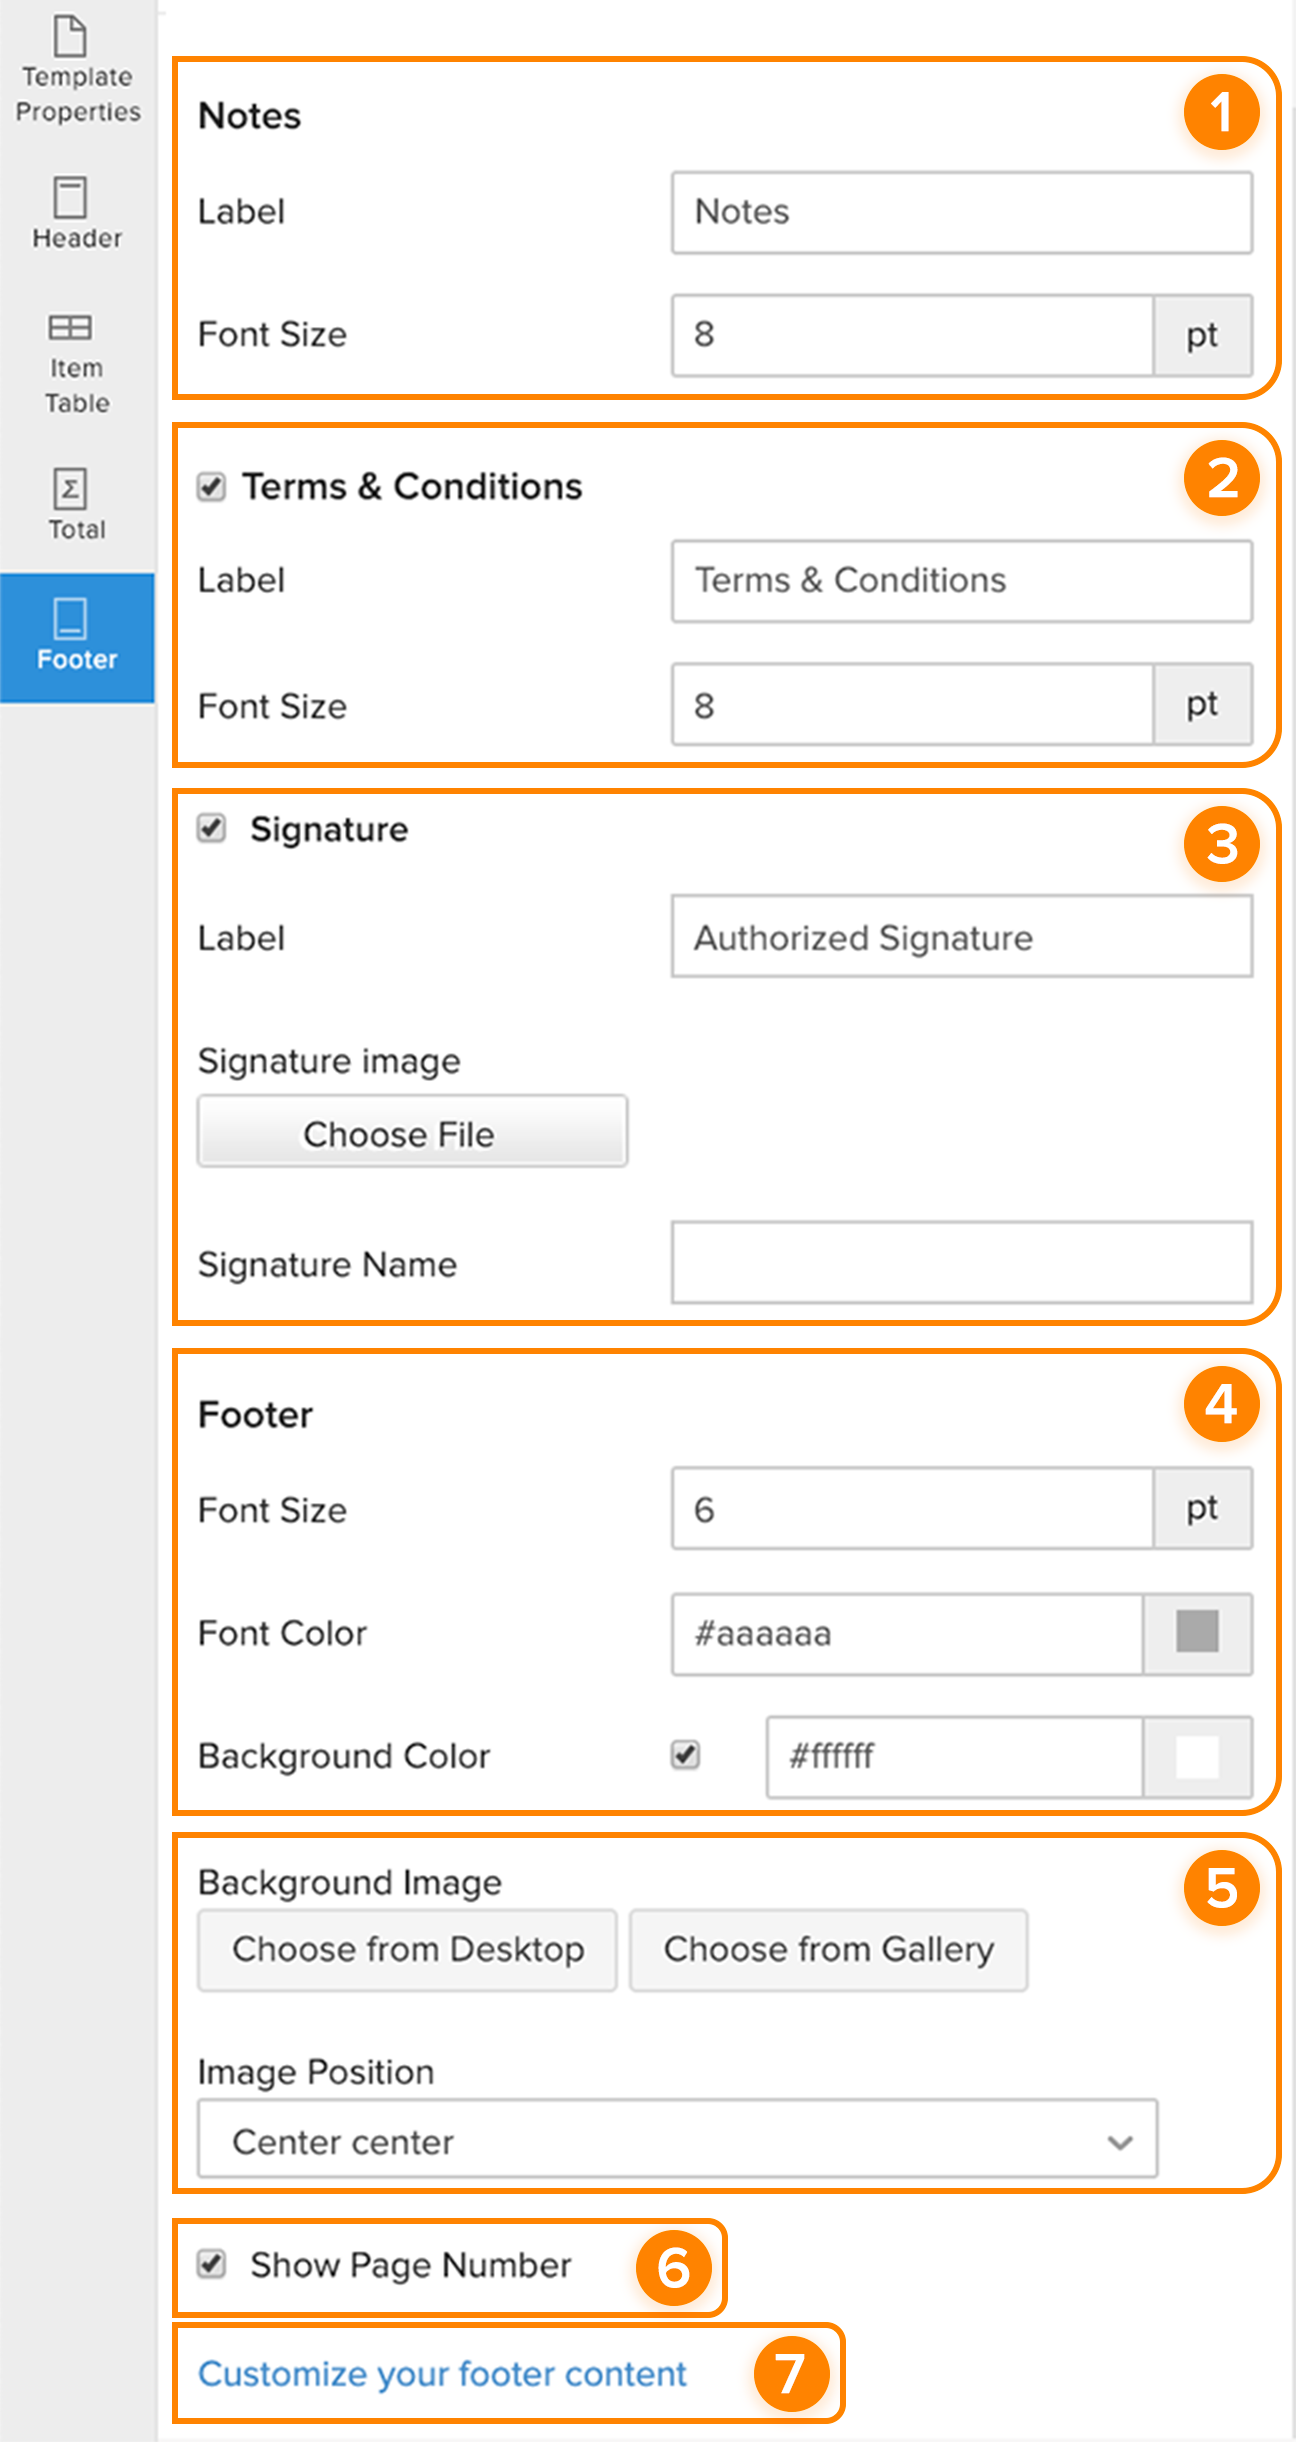Edit the Footer Font Size value
The width and height of the screenshot is (1296, 2442).
[910, 1510]
